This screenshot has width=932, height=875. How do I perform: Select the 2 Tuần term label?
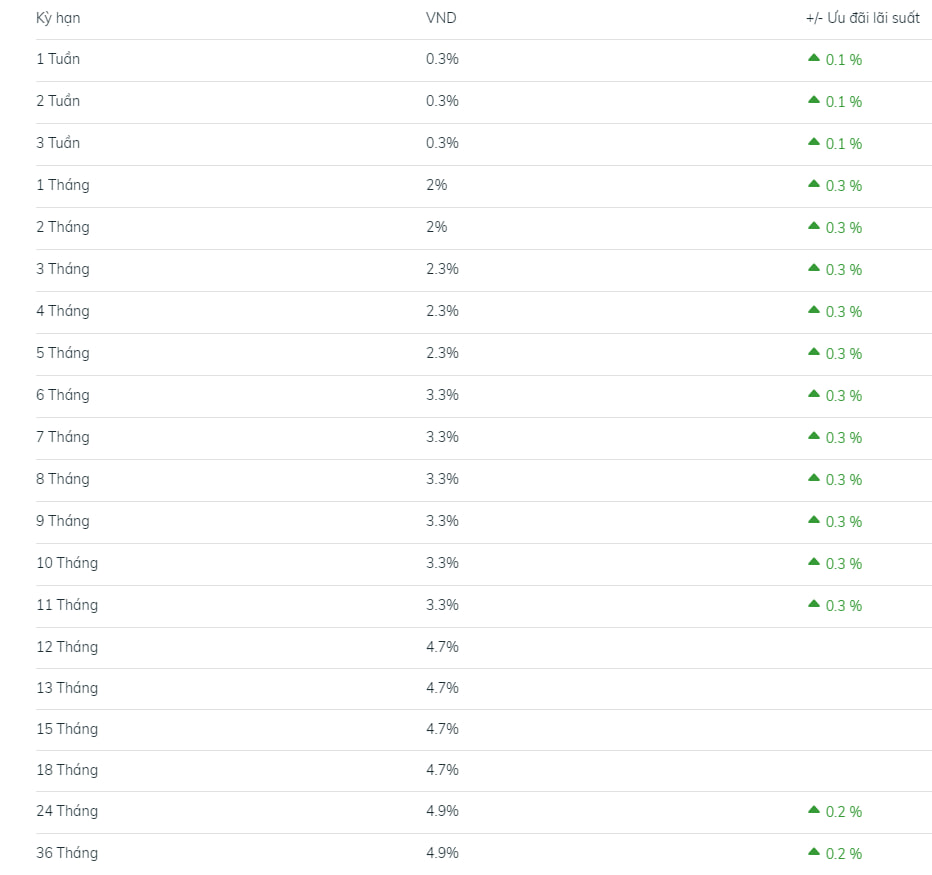click(58, 100)
